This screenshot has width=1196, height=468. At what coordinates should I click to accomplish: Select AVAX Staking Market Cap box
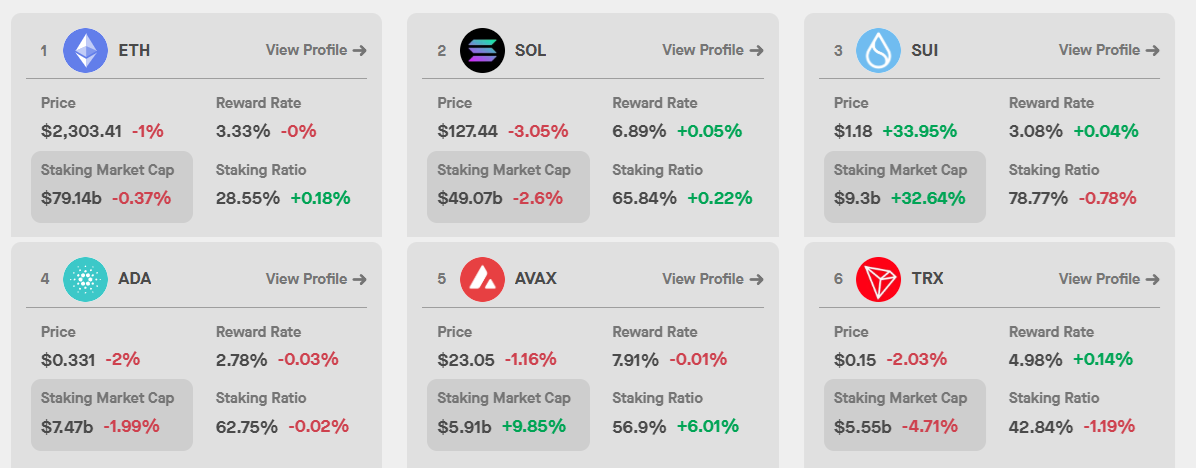508,414
